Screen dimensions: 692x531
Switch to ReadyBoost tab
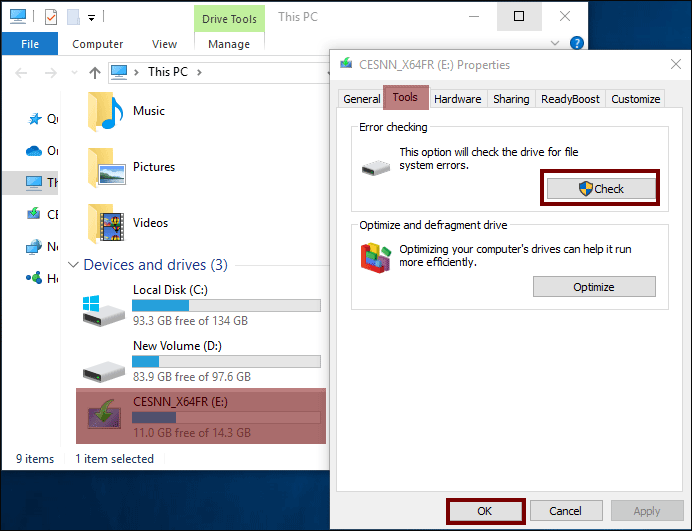570,99
